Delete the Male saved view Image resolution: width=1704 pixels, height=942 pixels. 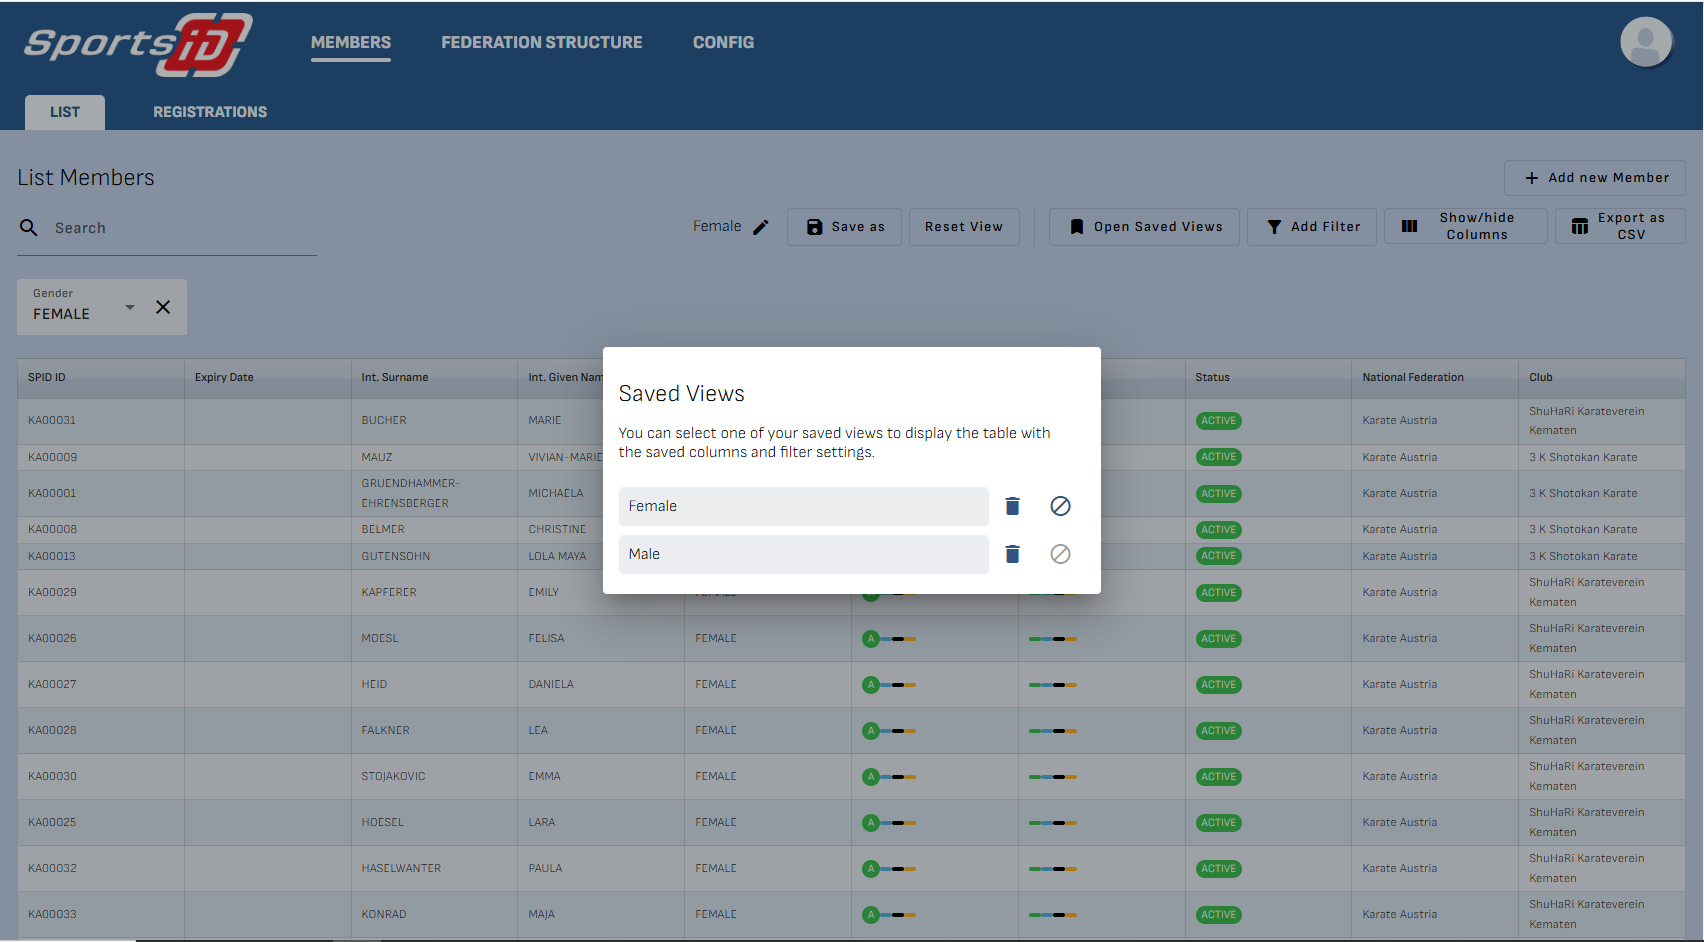pos(1012,554)
